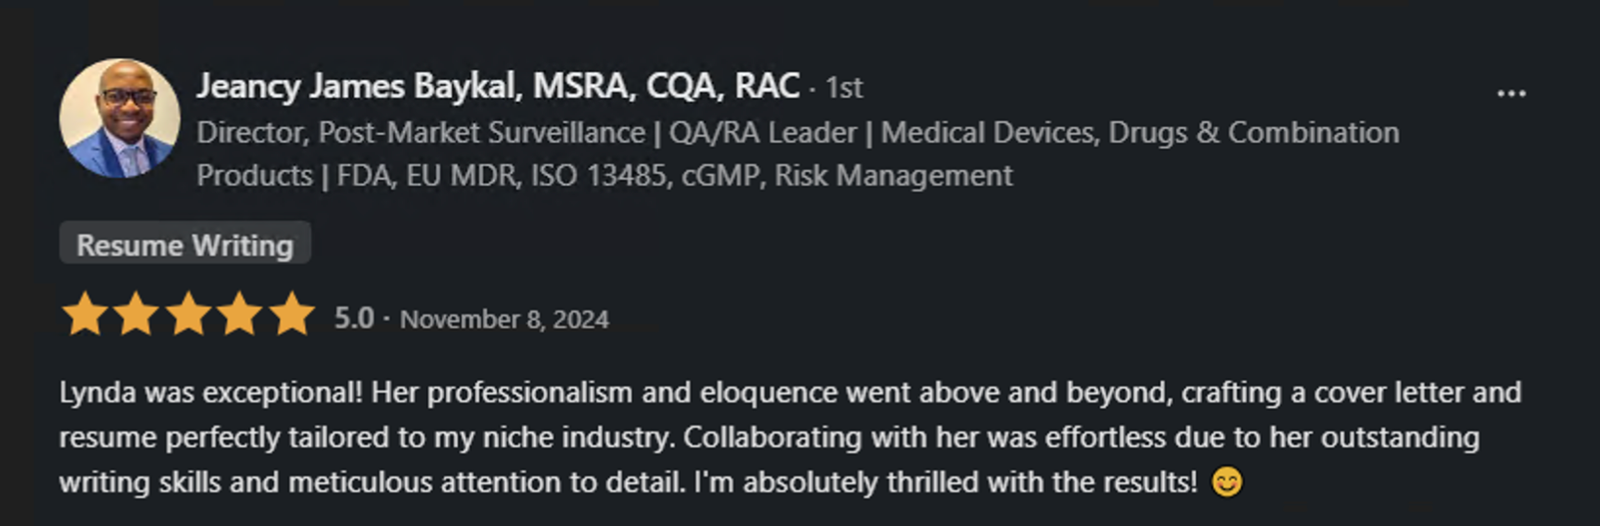
Task: Click the fourth gold rating star
Action: [x=240, y=314]
